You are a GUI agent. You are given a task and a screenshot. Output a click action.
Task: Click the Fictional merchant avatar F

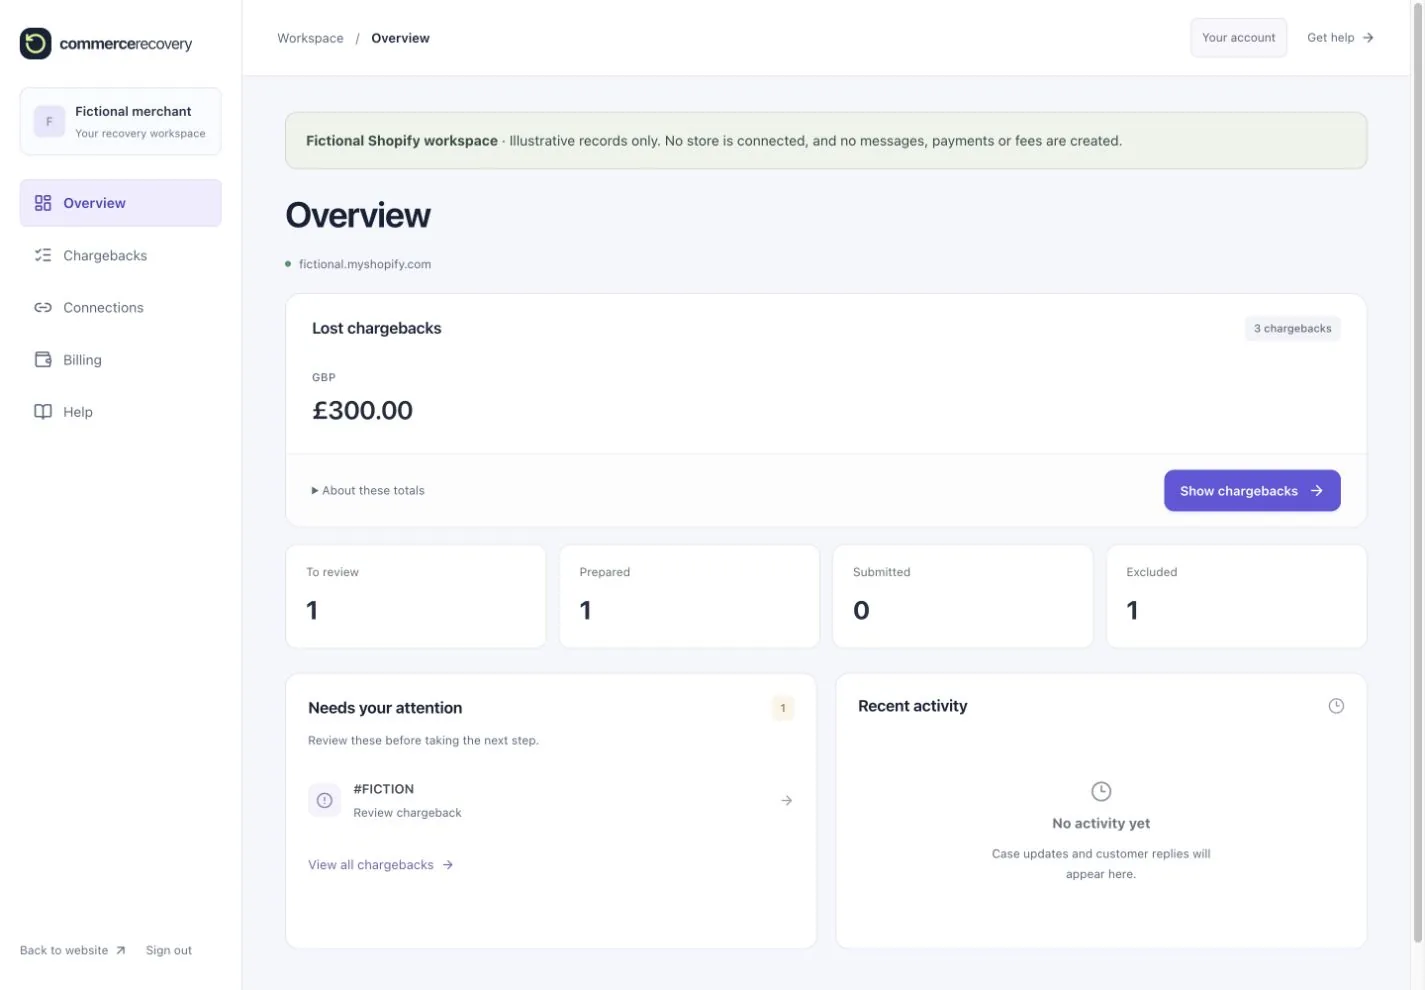point(49,121)
